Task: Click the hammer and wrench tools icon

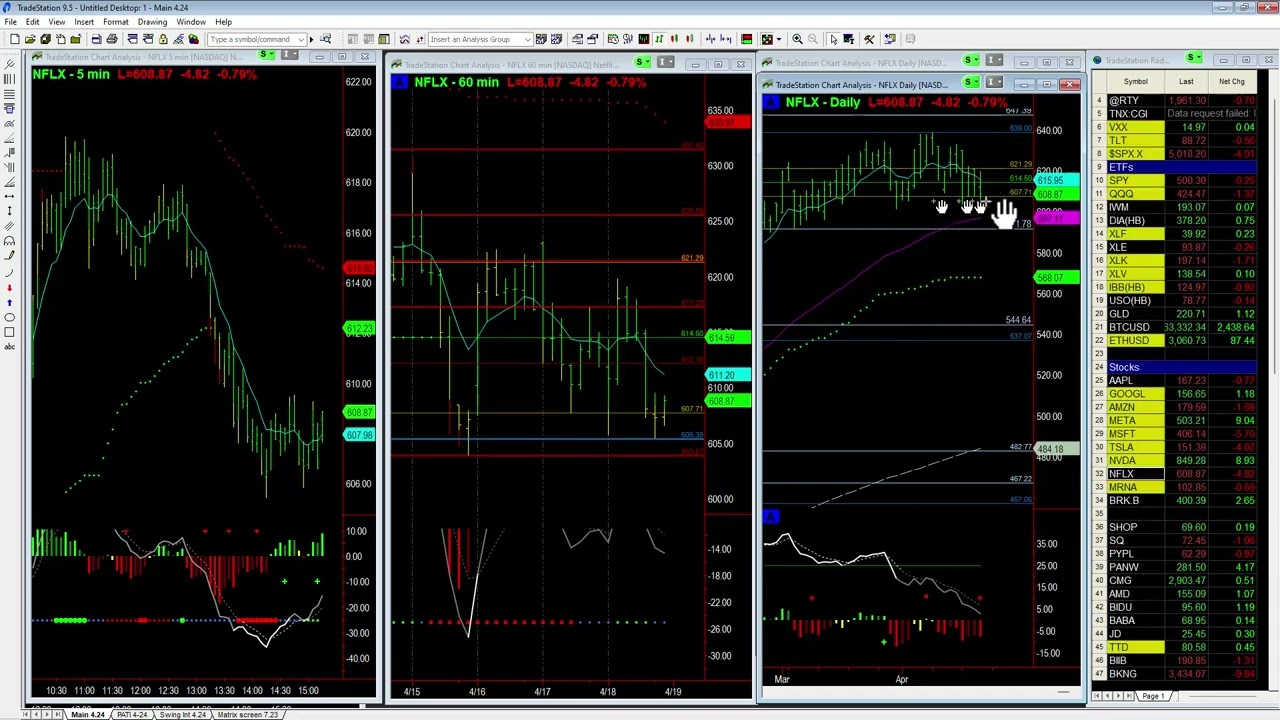Action: (869, 39)
